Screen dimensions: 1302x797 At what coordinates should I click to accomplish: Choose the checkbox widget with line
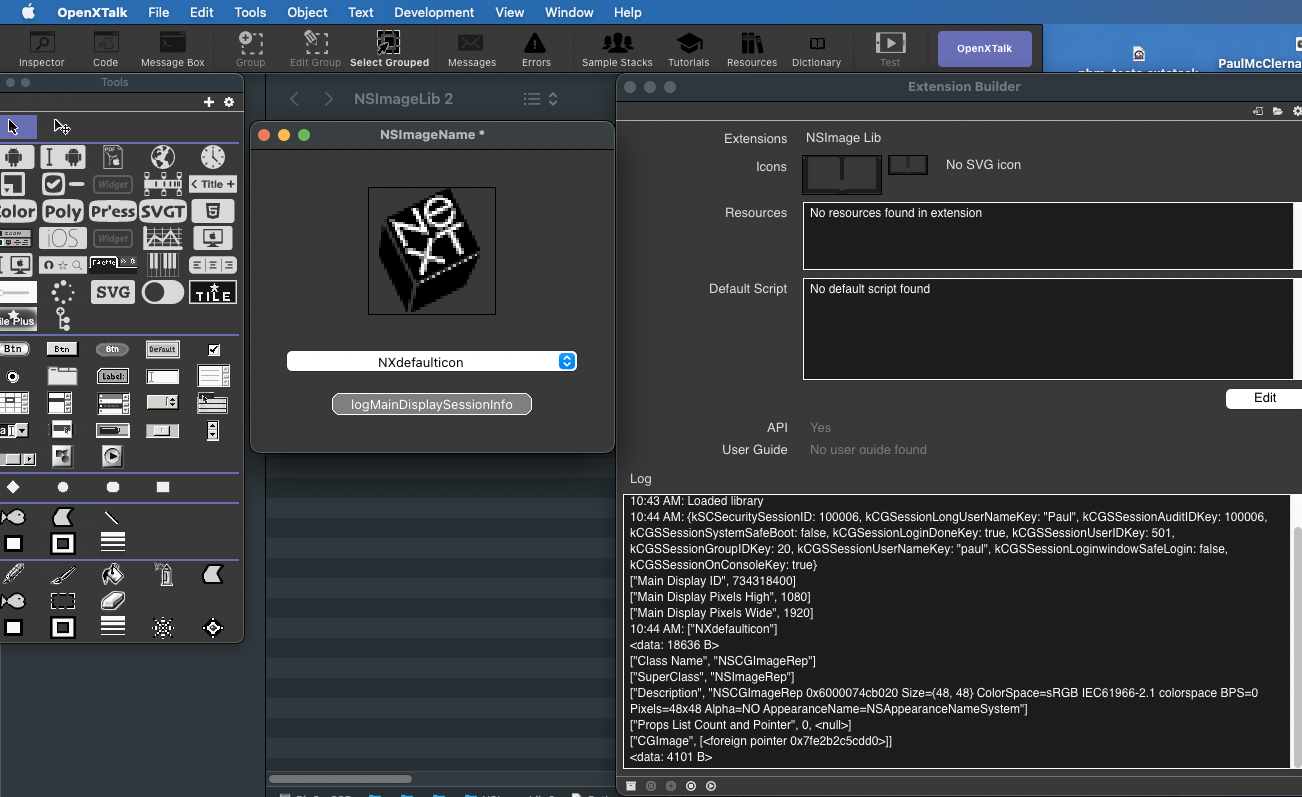coord(63,184)
